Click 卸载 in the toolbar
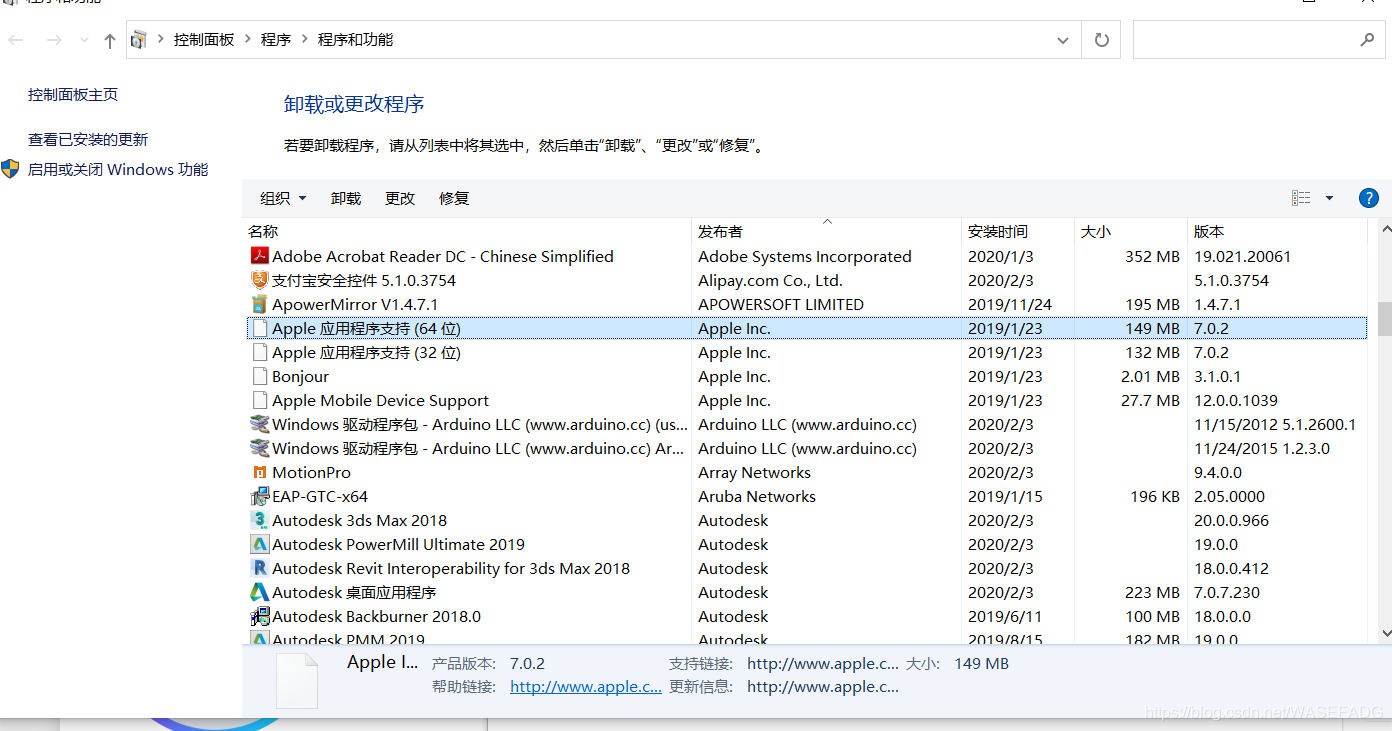This screenshot has height=731, width=1392. point(346,198)
